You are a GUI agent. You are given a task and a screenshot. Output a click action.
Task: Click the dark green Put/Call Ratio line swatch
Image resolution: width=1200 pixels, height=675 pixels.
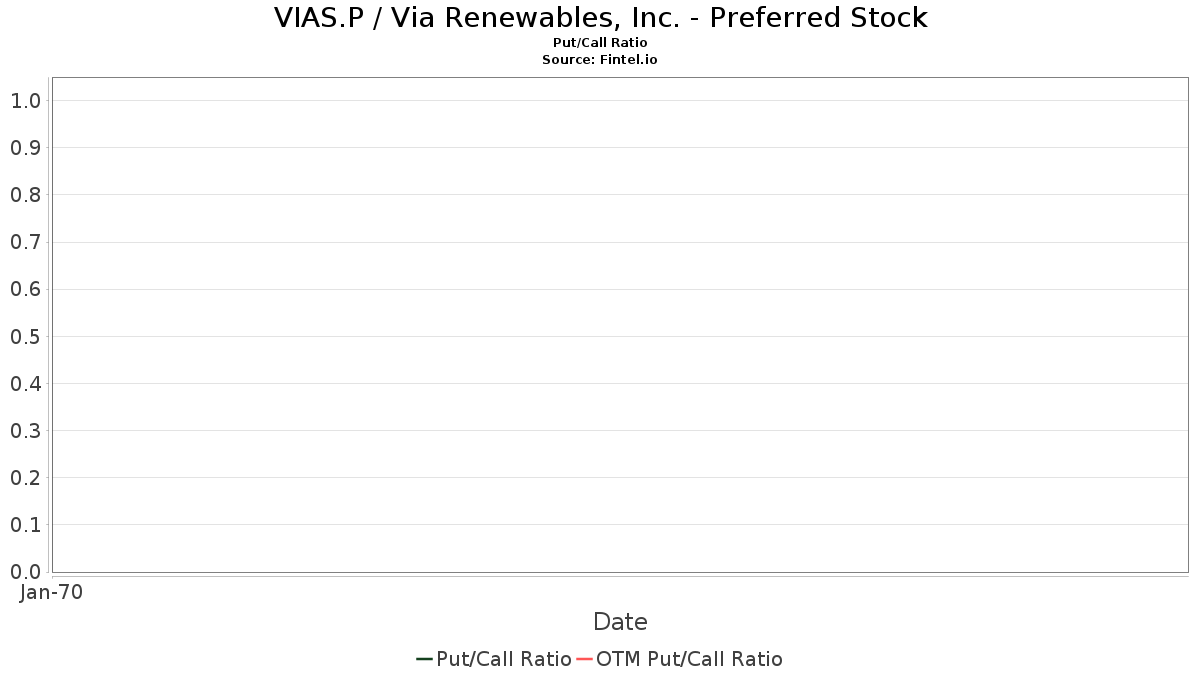424,659
